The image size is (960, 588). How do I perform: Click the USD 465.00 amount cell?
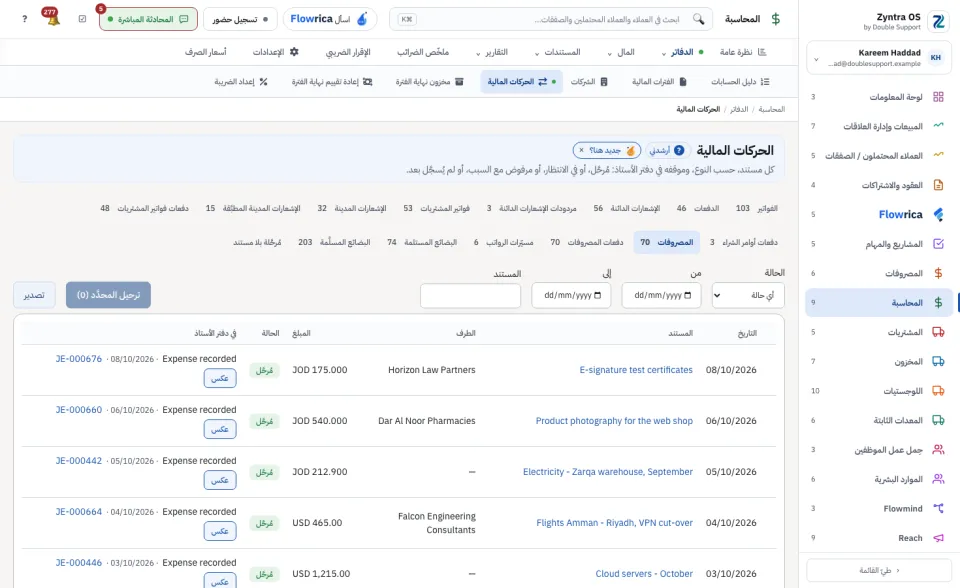(317, 523)
